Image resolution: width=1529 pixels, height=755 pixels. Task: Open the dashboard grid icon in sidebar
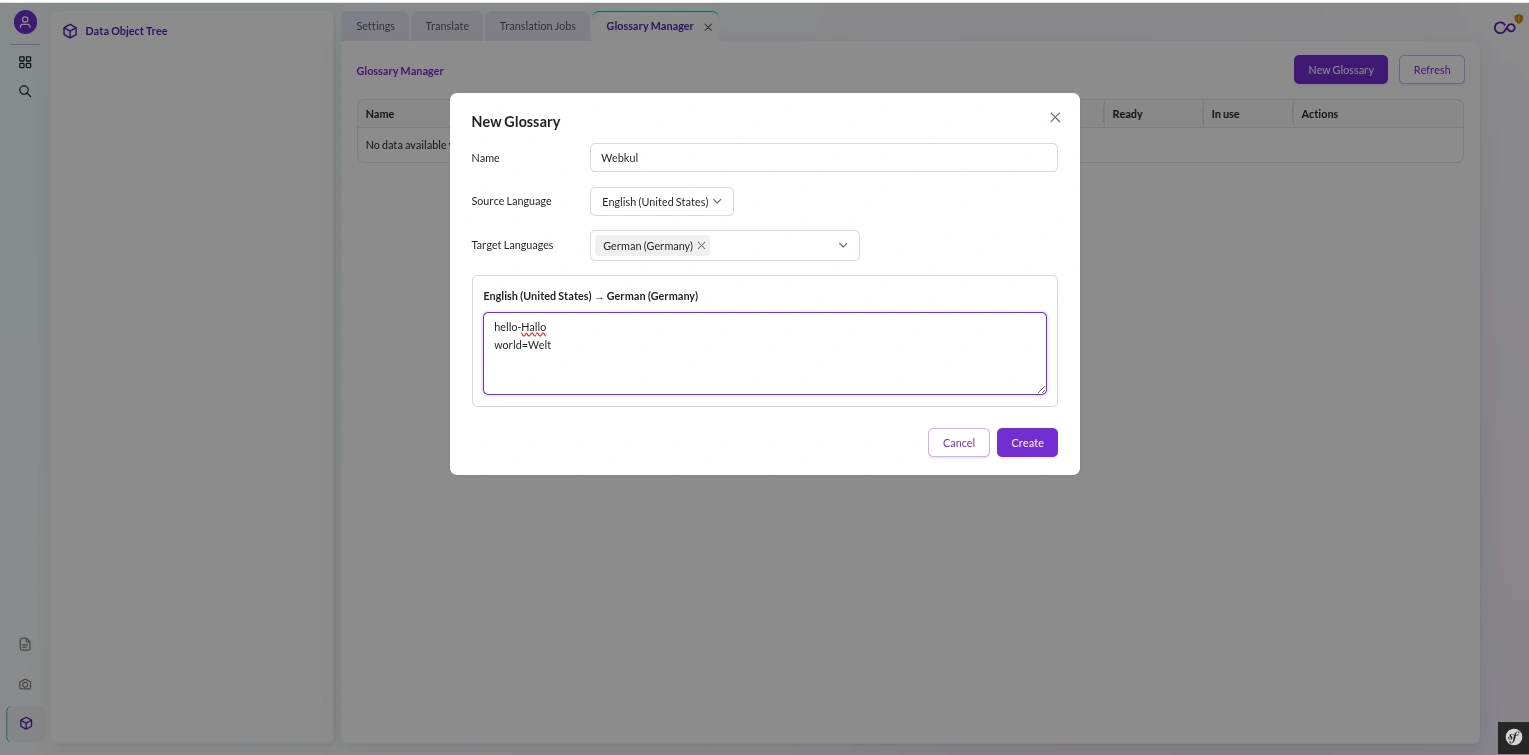pos(25,62)
